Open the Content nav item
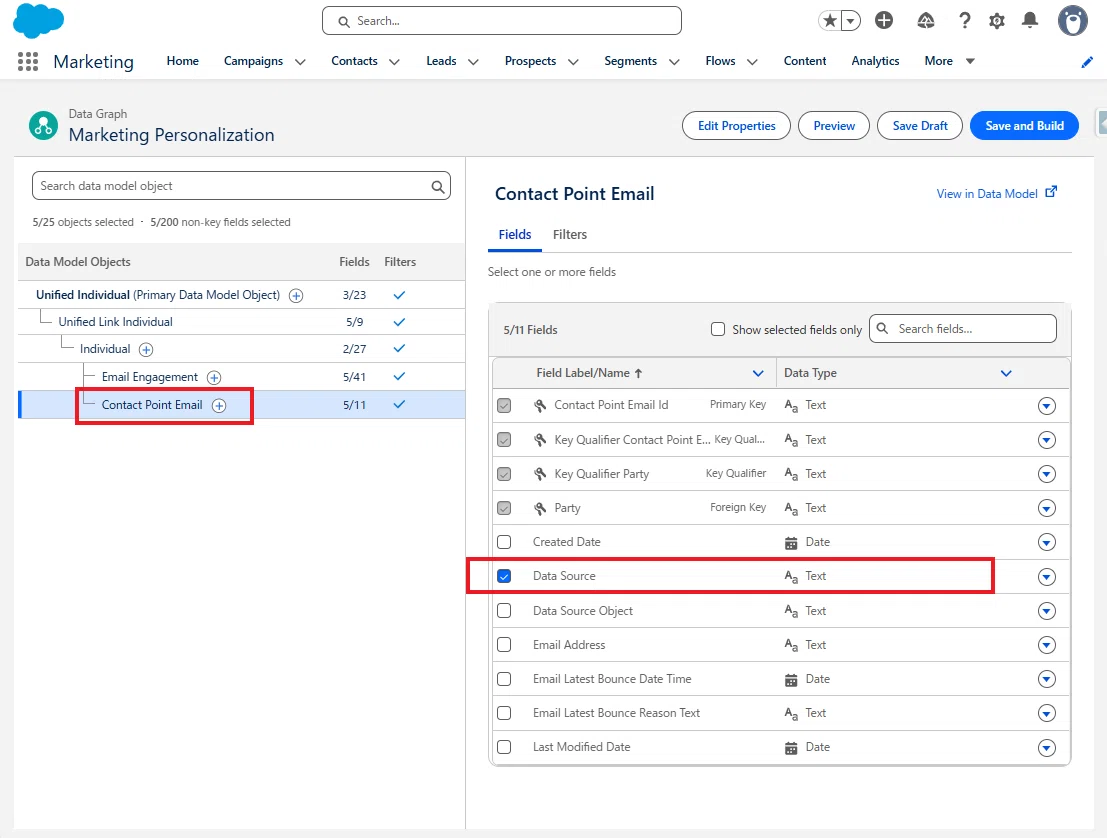Viewport: 1107px width, 838px height. point(805,61)
